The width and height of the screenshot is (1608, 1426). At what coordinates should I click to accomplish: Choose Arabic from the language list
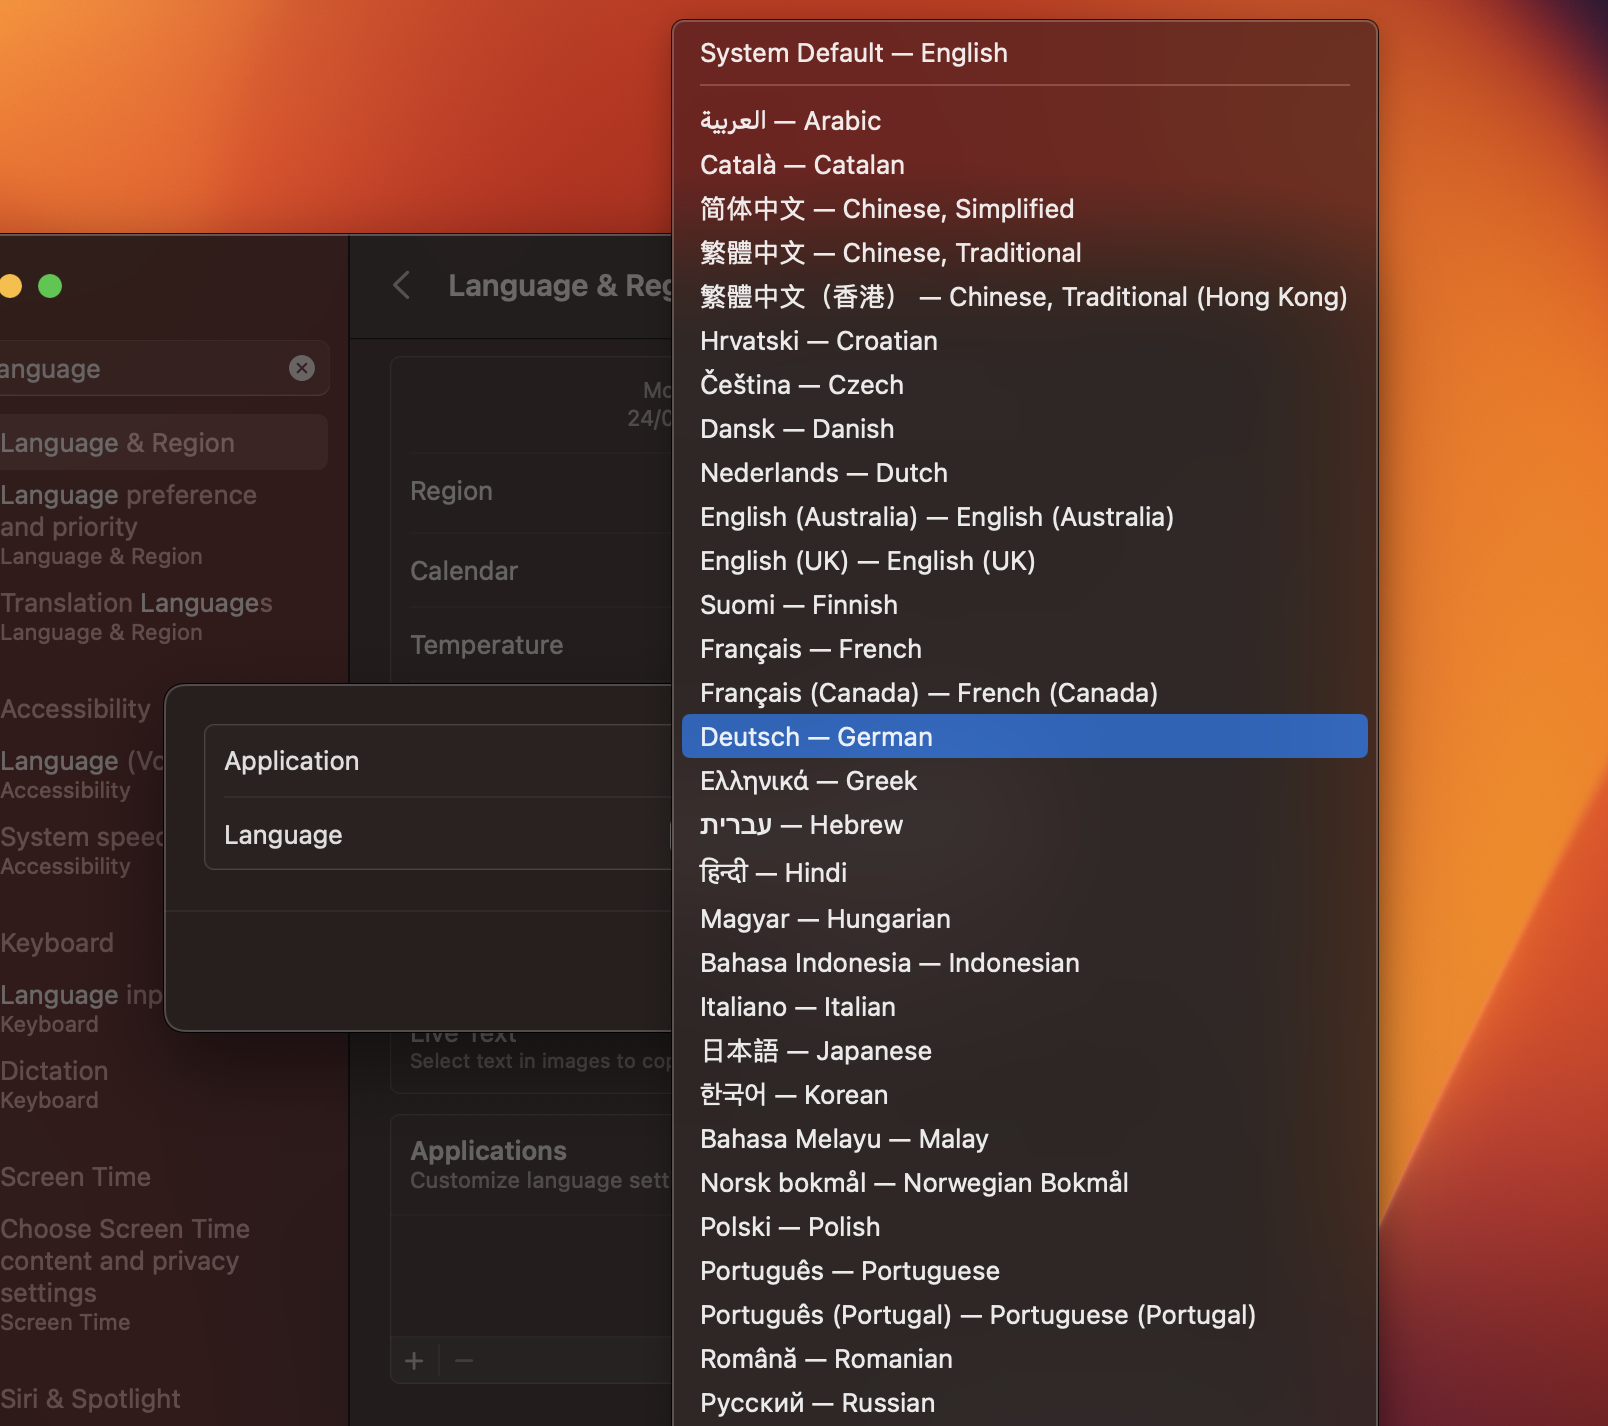[x=1024, y=121]
